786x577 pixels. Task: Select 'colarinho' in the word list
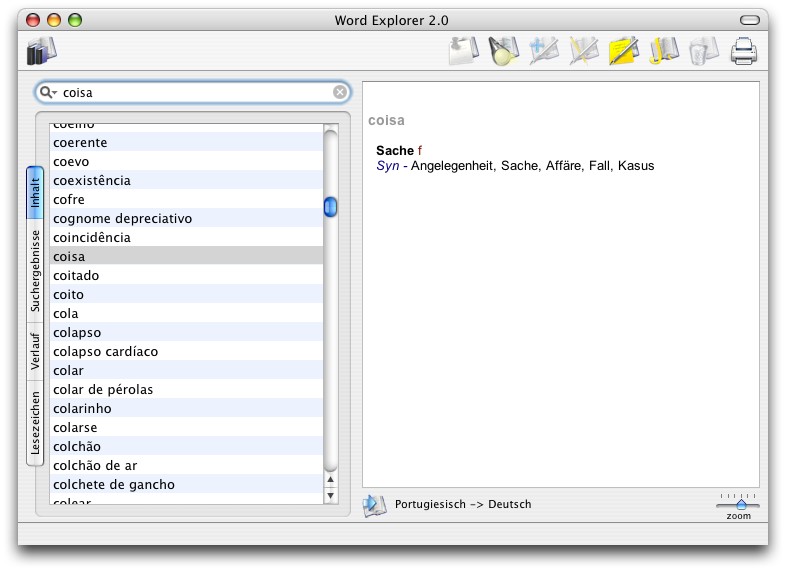pyautogui.click(x=186, y=409)
